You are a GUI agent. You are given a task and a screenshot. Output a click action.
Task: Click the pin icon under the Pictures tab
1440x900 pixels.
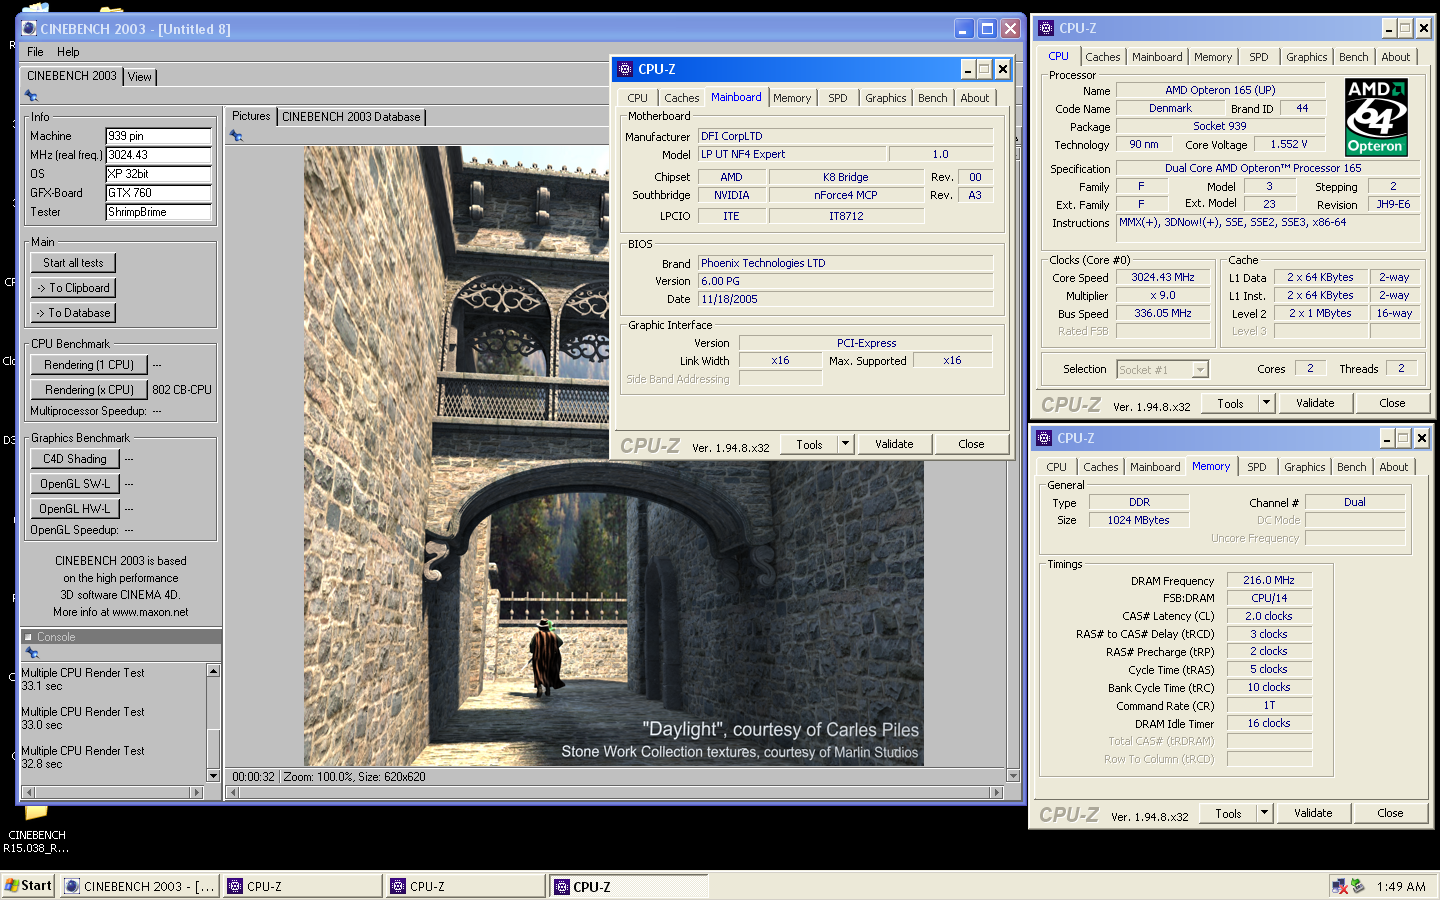coord(236,136)
